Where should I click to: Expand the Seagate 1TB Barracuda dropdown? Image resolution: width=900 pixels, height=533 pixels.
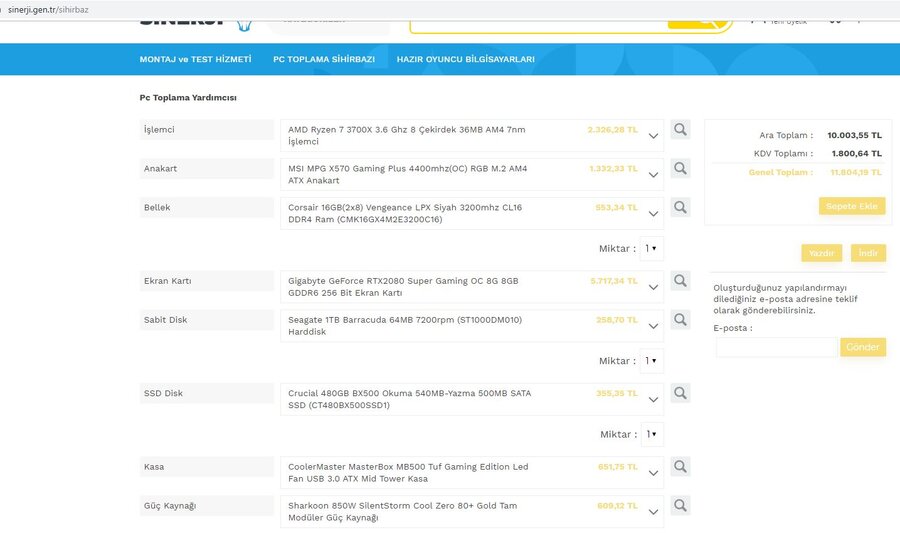point(653,326)
